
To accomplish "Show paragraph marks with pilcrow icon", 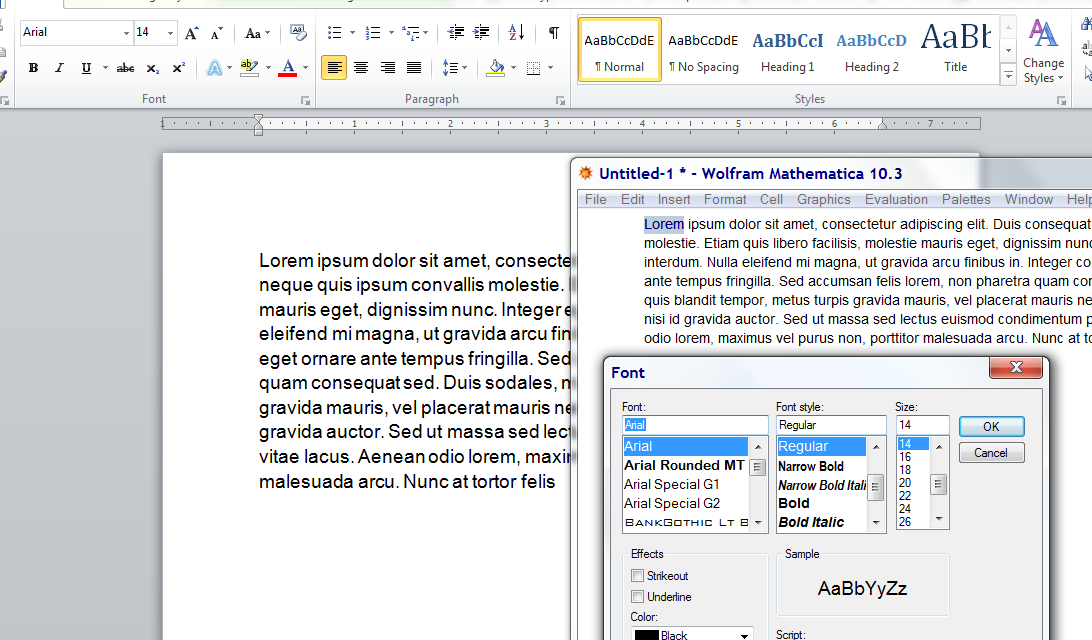I will click(553, 33).
